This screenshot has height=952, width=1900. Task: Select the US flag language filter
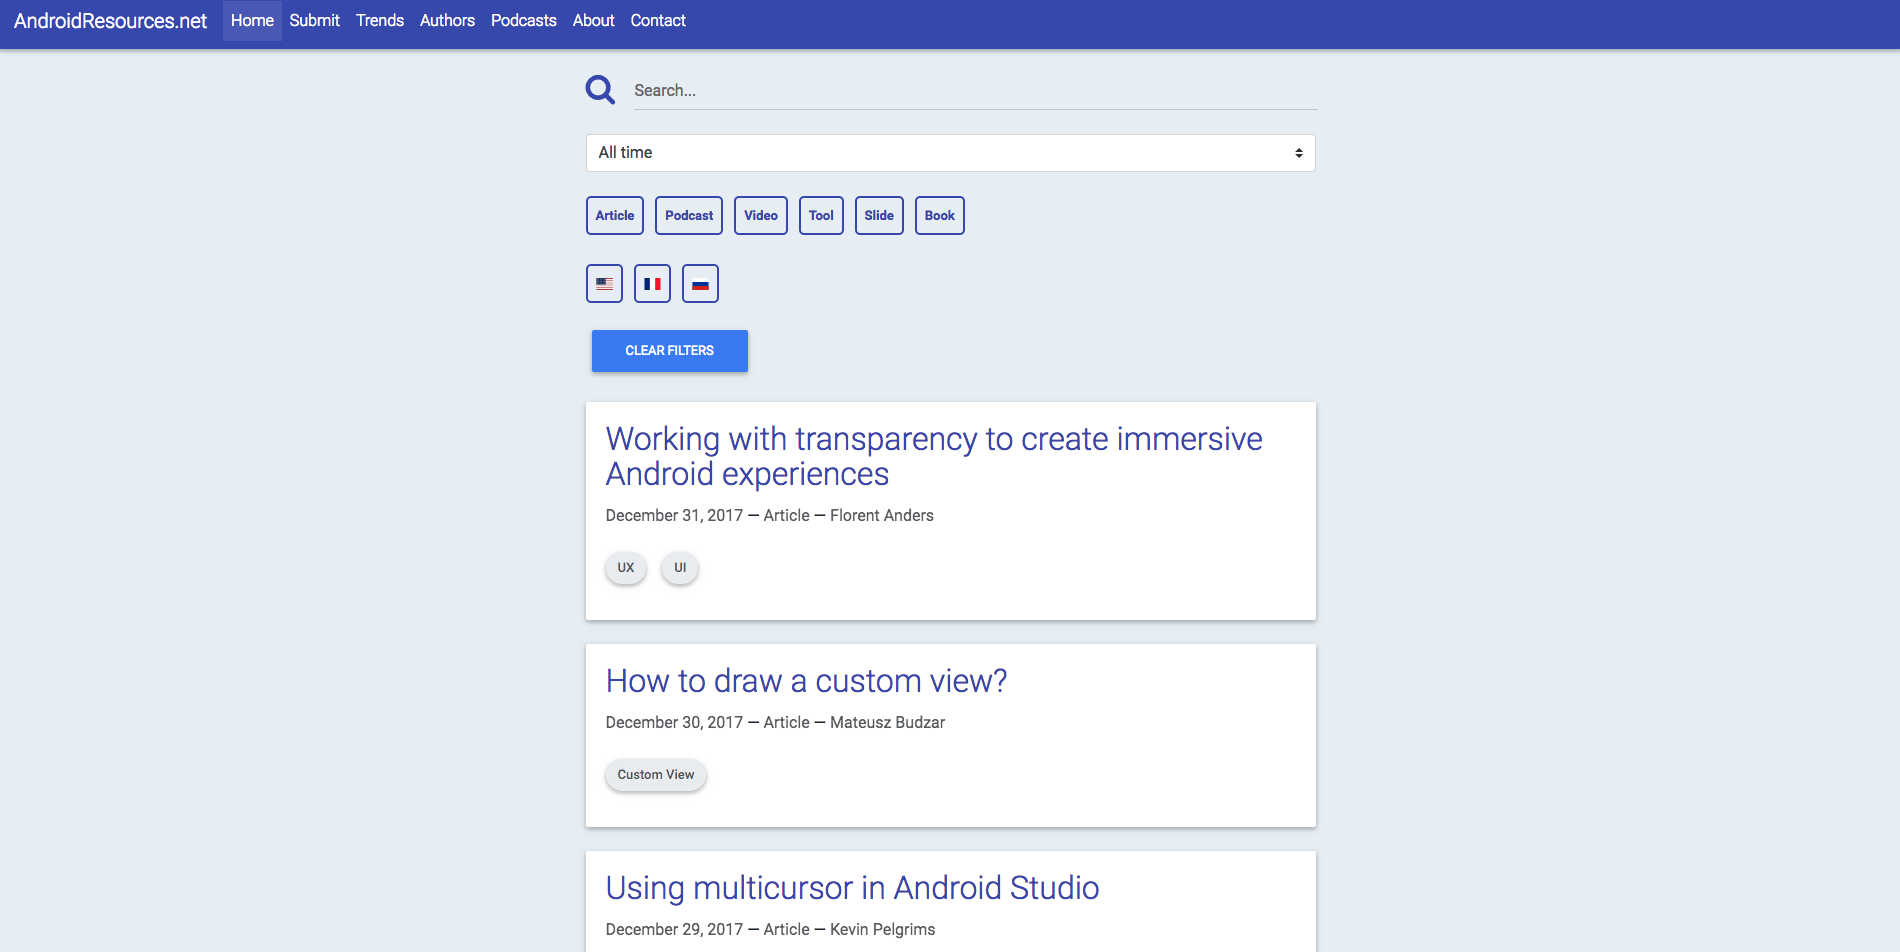[604, 283]
